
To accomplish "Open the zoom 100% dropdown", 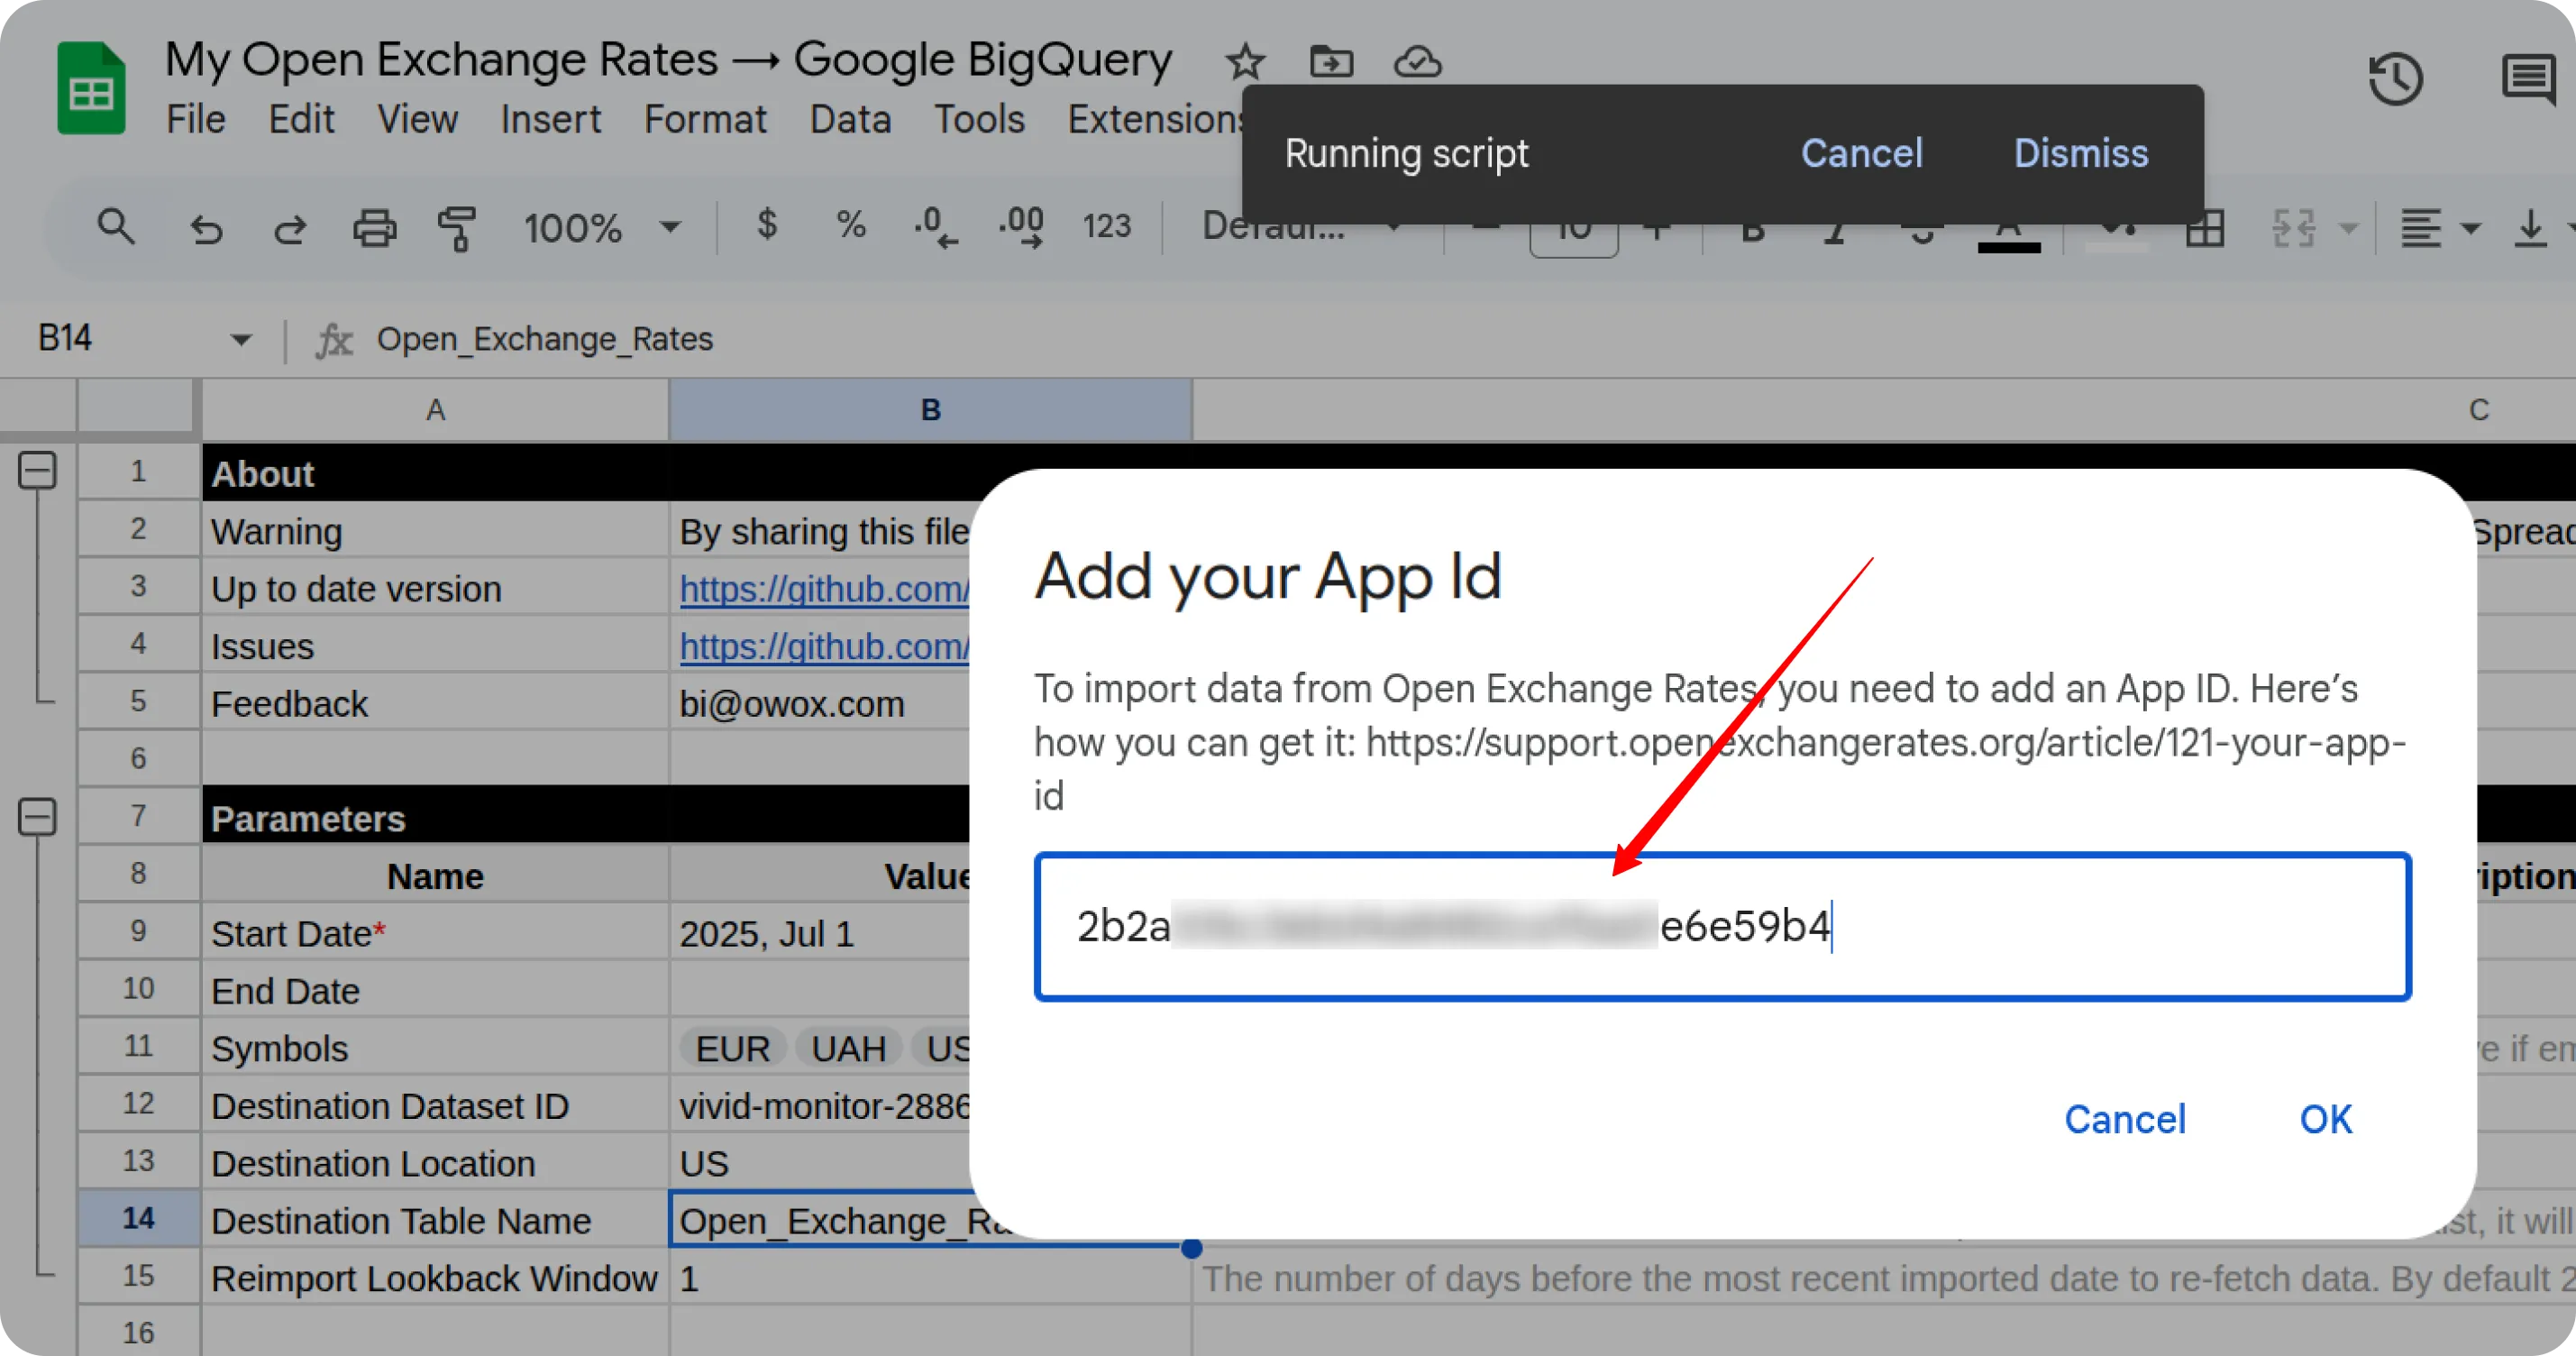I will [x=602, y=229].
